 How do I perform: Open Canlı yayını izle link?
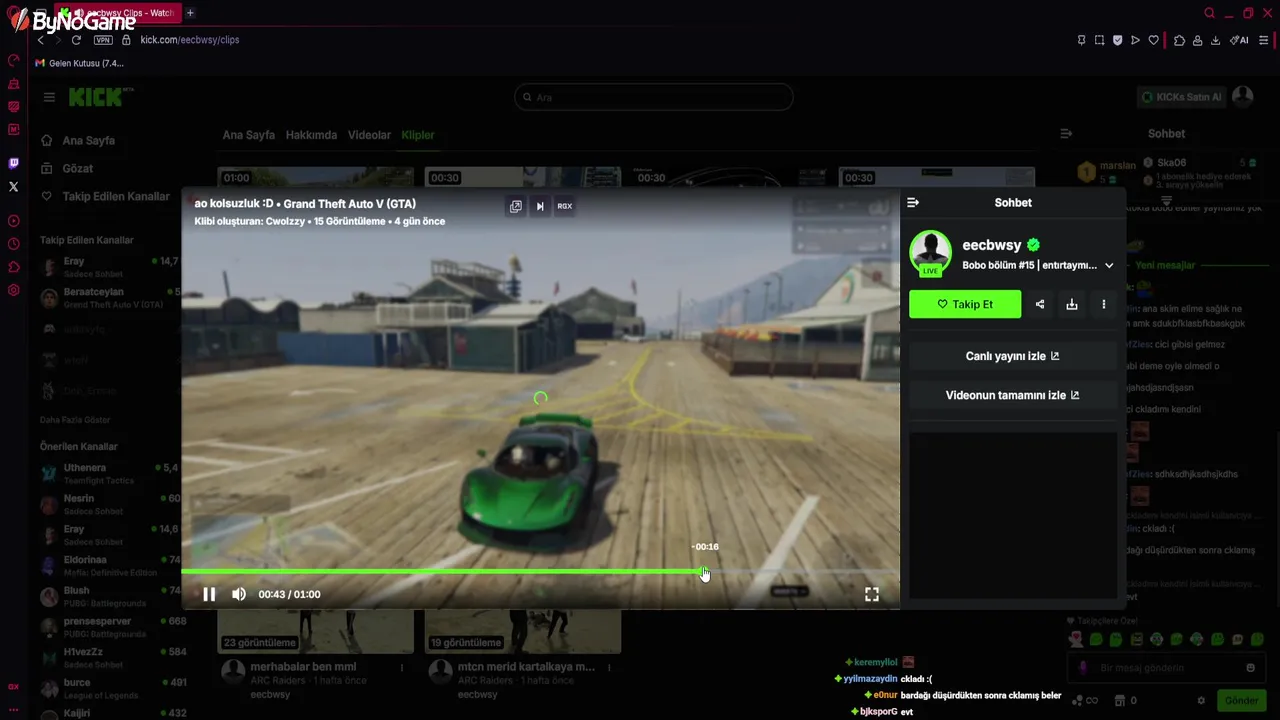tap(1013, 356)
